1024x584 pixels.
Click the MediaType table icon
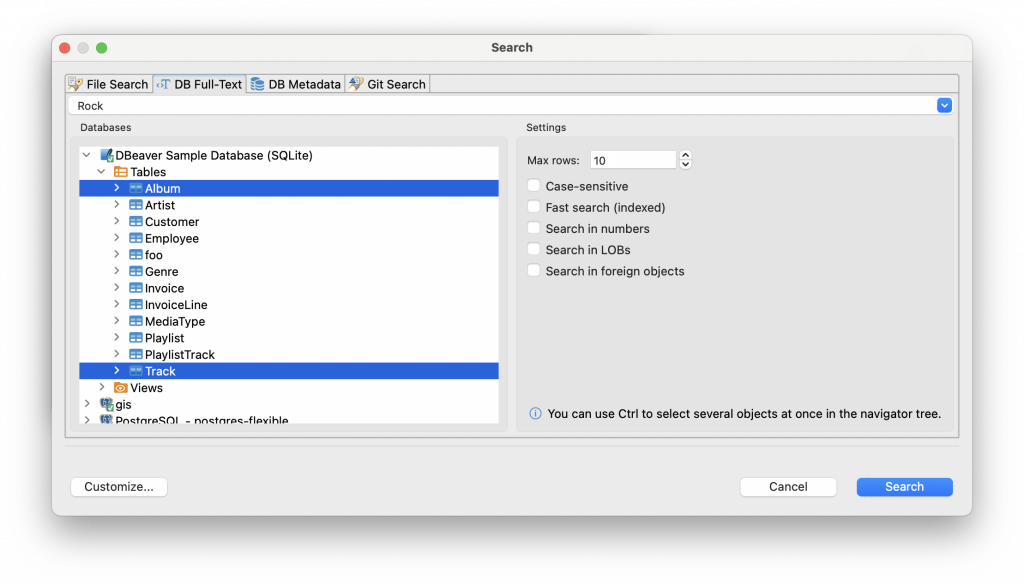[136, 321]
